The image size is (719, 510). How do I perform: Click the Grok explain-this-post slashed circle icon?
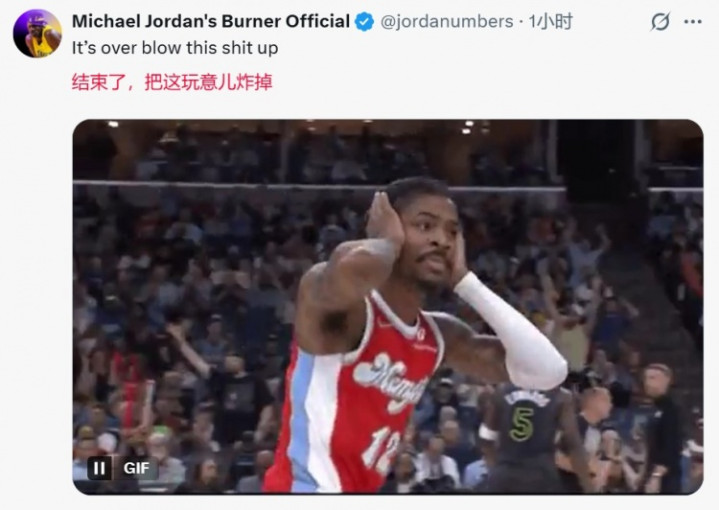tap(660, 22)
